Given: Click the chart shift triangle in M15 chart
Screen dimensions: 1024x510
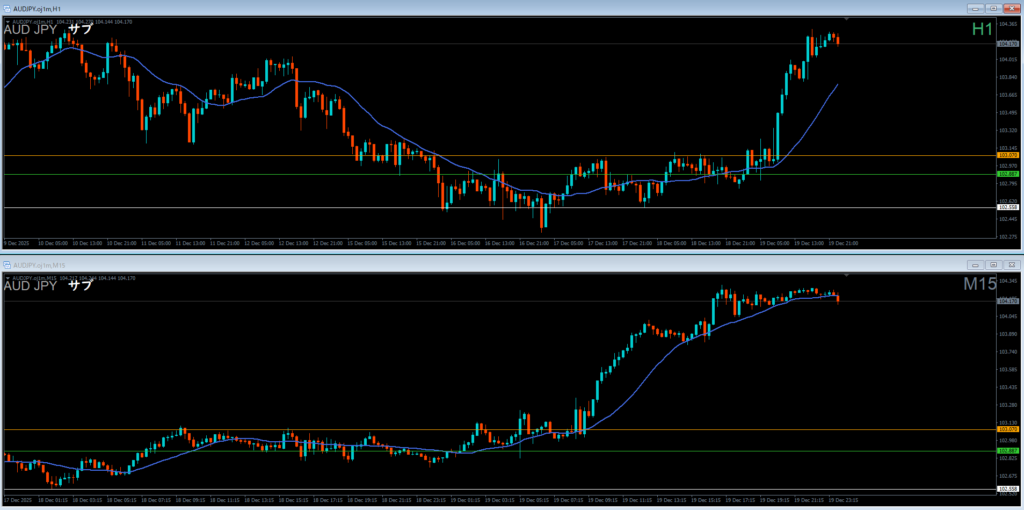Looking at the screenshot, I should pos(847,275).
